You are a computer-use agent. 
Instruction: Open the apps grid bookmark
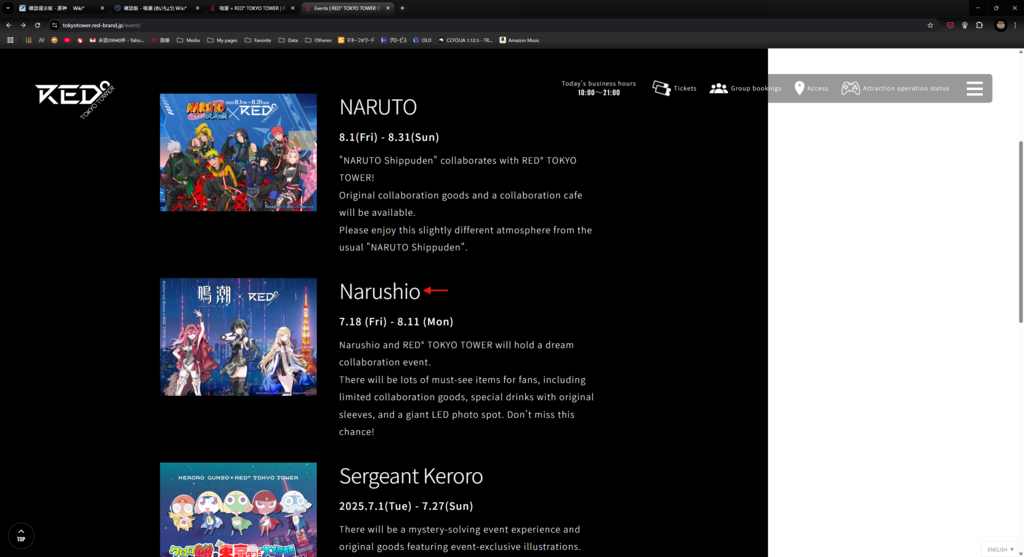[x=10, y=40]
